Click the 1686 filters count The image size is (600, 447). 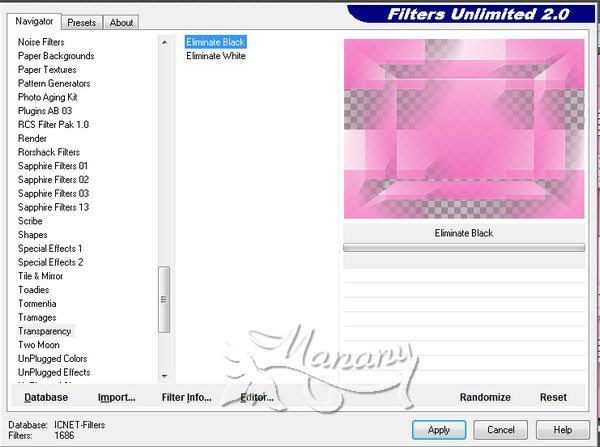click(x=64, y=436)
